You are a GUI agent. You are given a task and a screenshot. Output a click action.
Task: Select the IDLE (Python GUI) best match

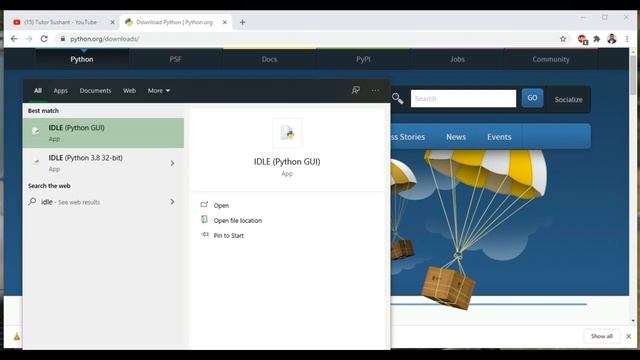tap(103, 133)
